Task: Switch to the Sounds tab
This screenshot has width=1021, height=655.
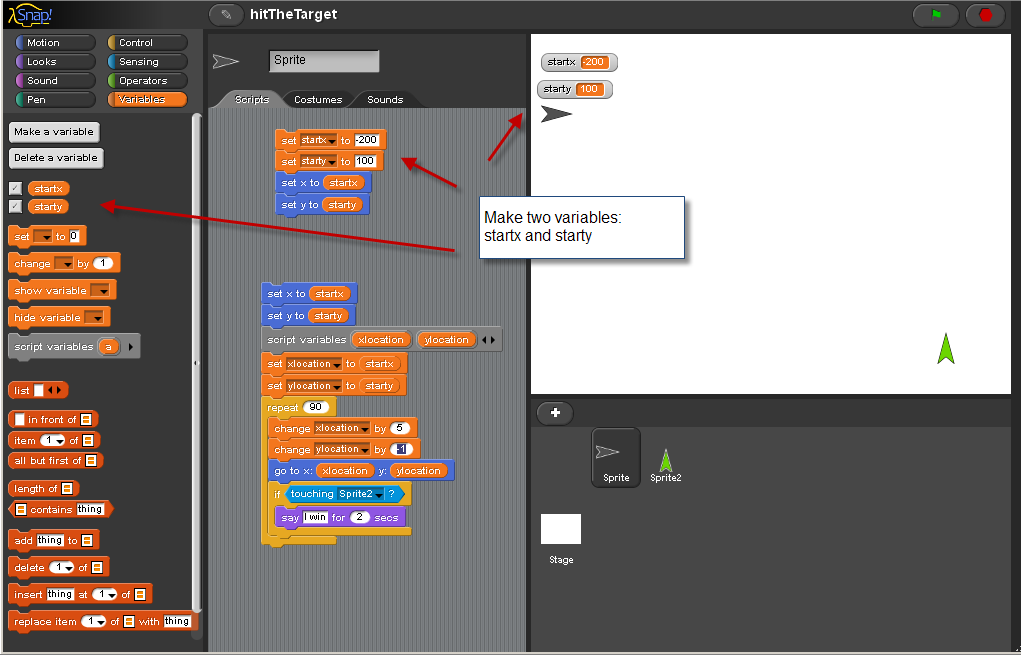Action: click(385, 99)
